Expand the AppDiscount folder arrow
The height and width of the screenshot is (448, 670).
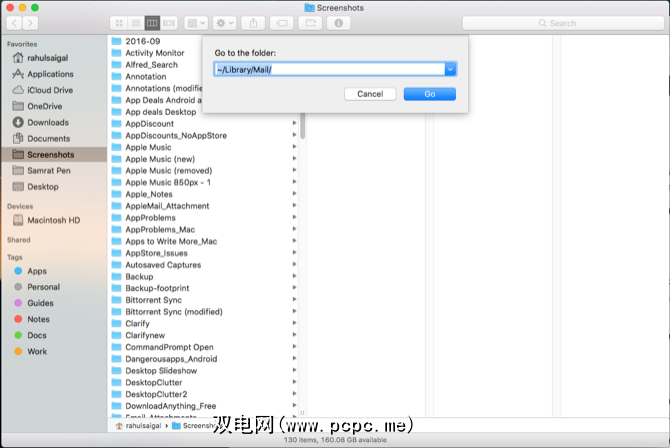coord(294,123)
